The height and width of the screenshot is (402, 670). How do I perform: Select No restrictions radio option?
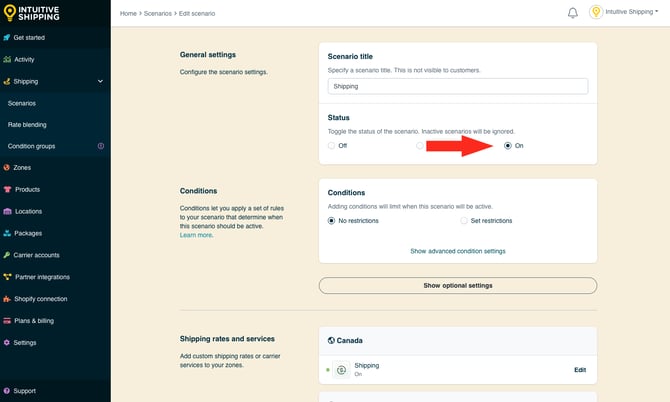click(x=332, y=220)
